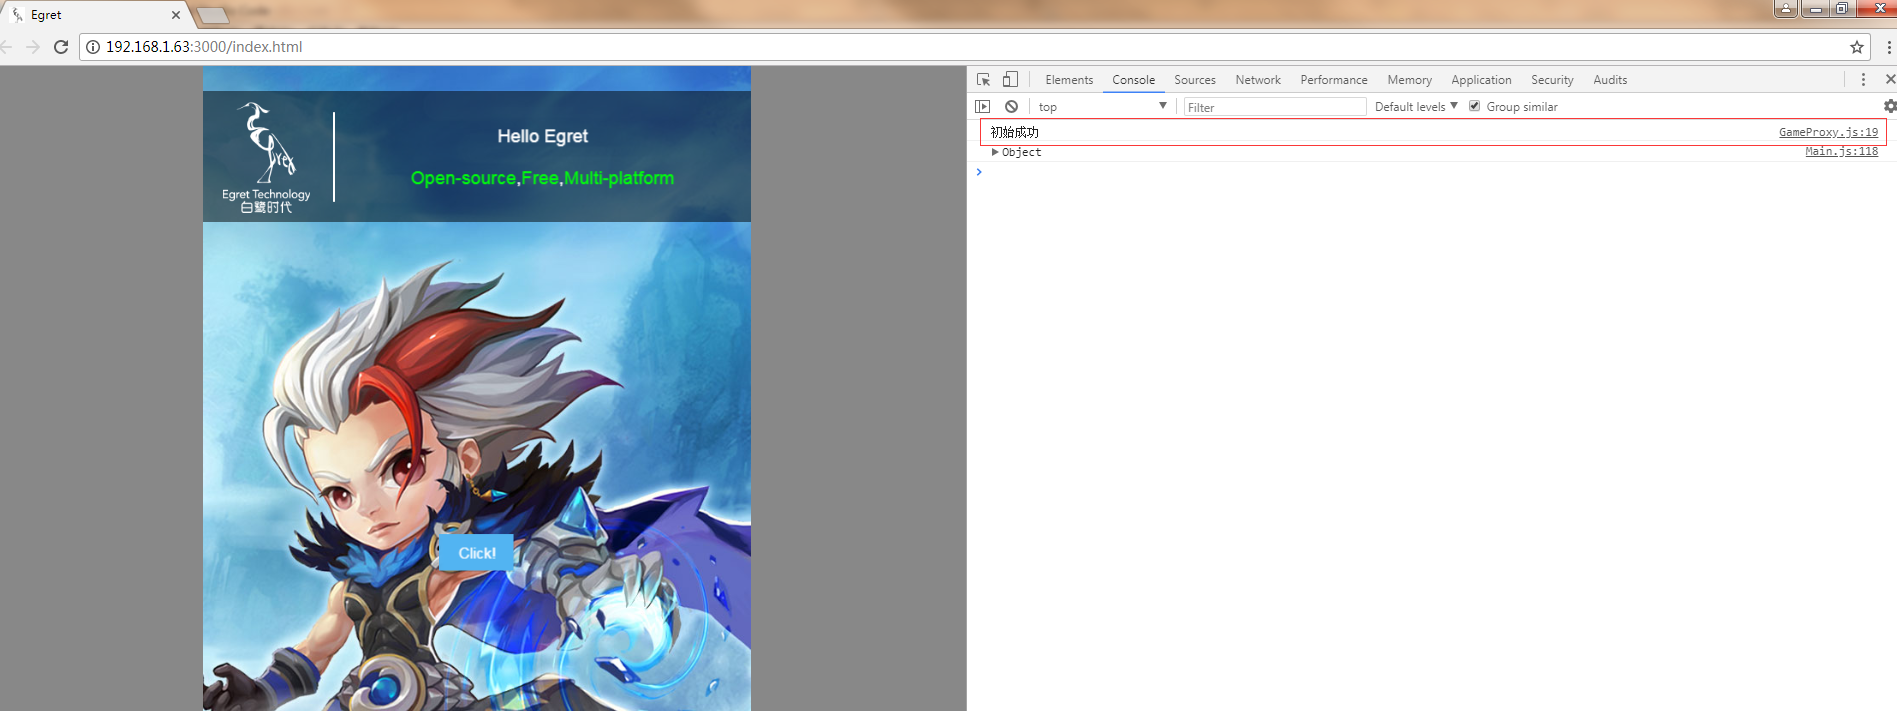Open a new browser tab
Viewport: 1897px width, 711px height.
coord(213,15)
